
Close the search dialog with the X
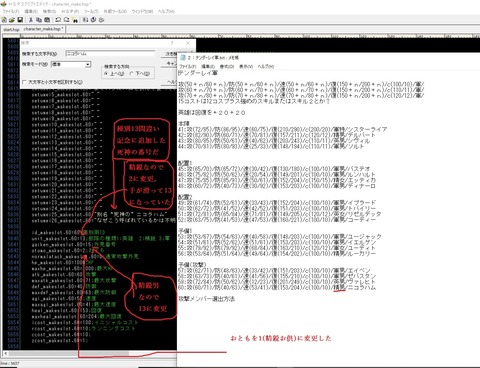188,43
